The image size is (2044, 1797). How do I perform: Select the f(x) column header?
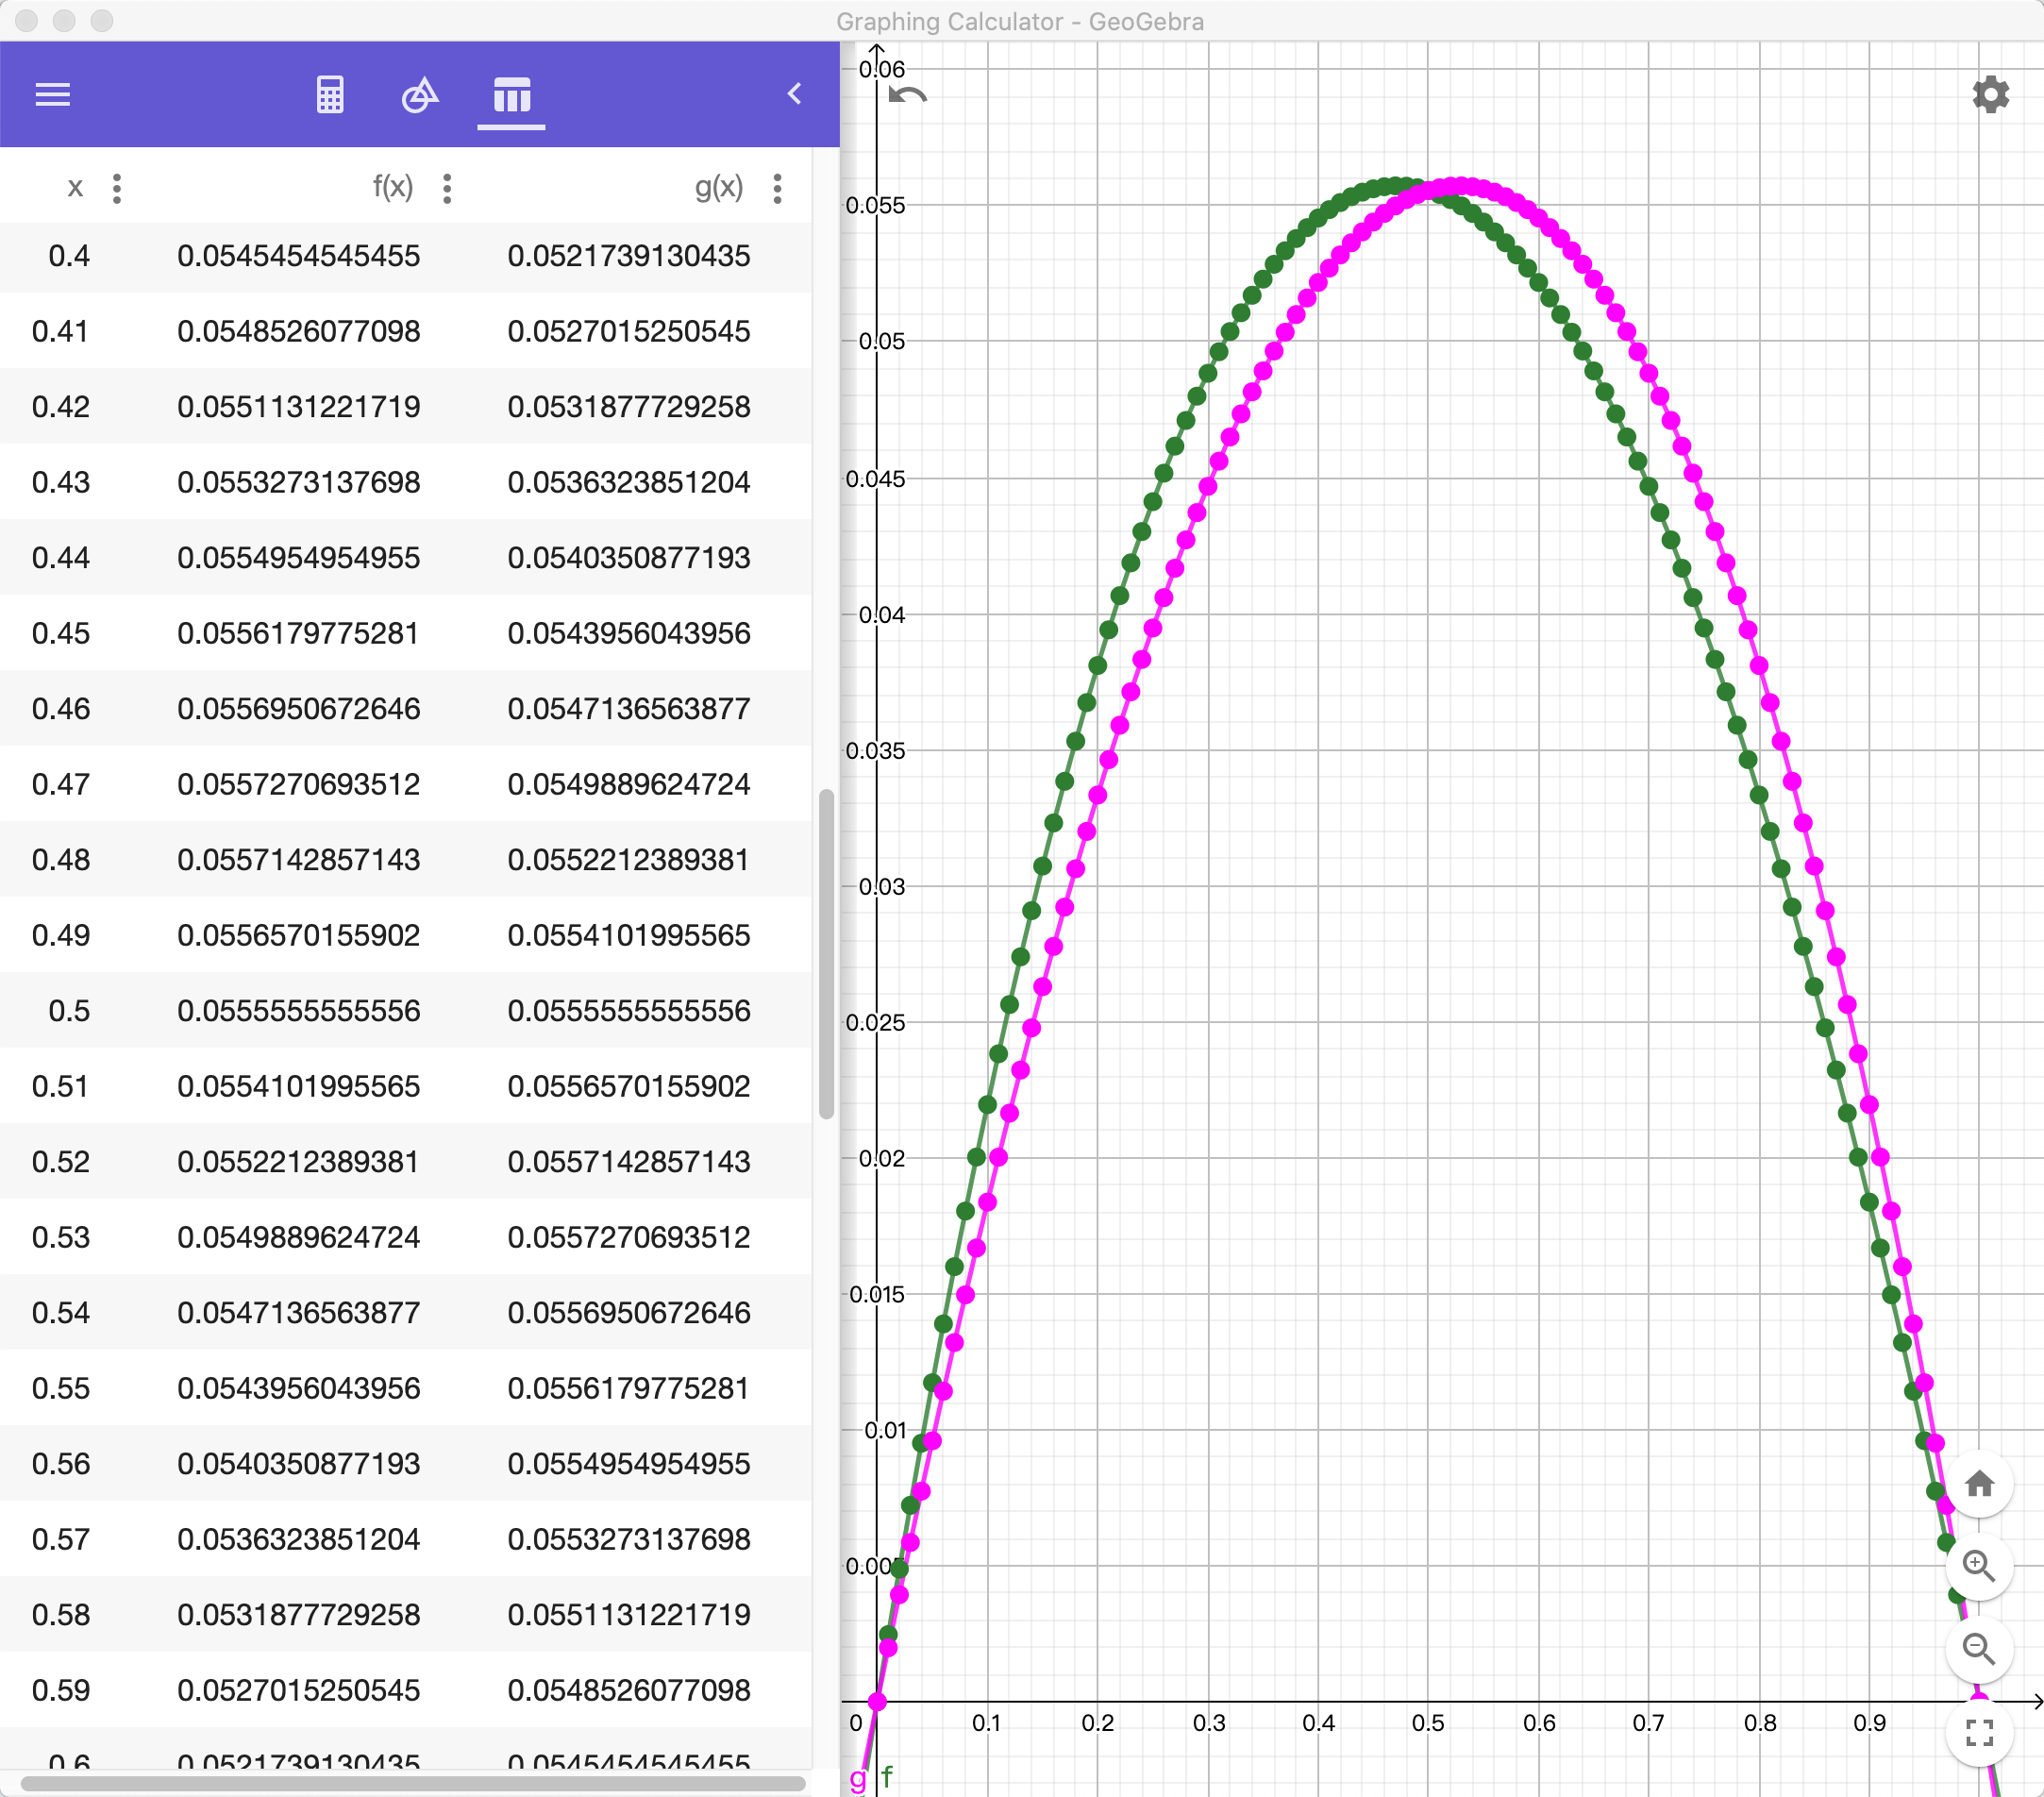tap(393, 187)
